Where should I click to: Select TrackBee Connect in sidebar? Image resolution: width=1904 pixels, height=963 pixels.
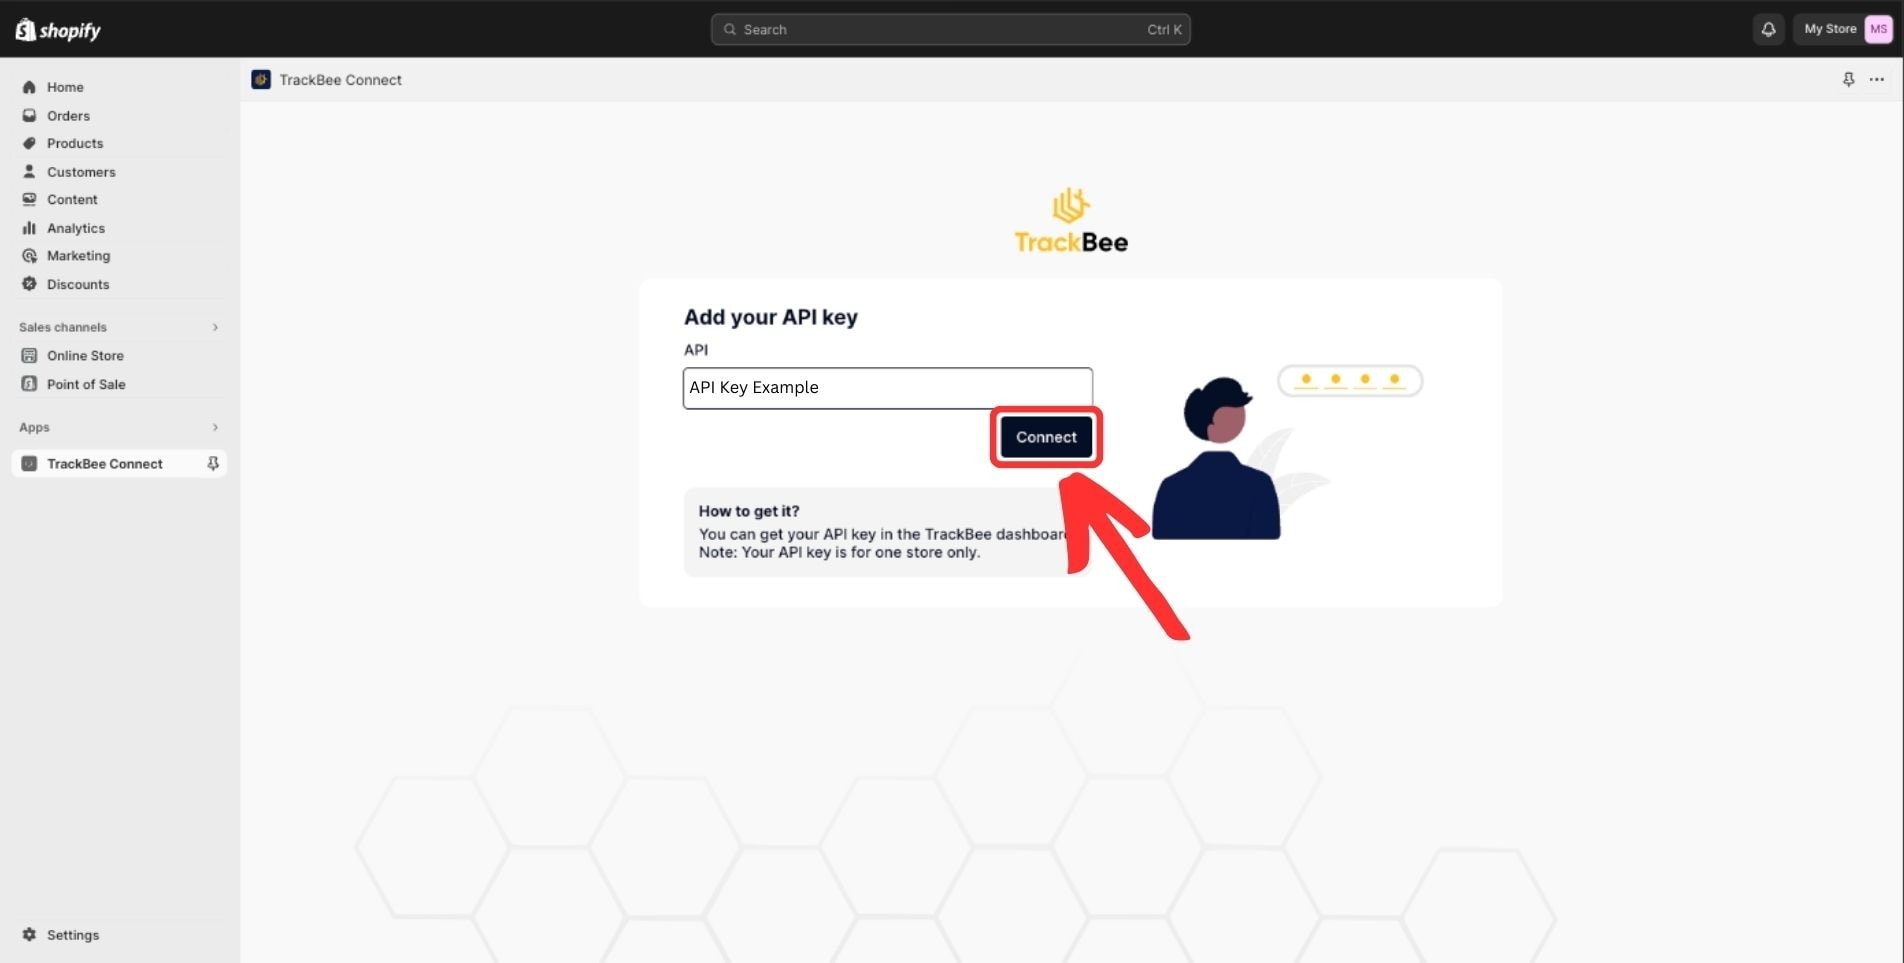click(x=119, y=463)
